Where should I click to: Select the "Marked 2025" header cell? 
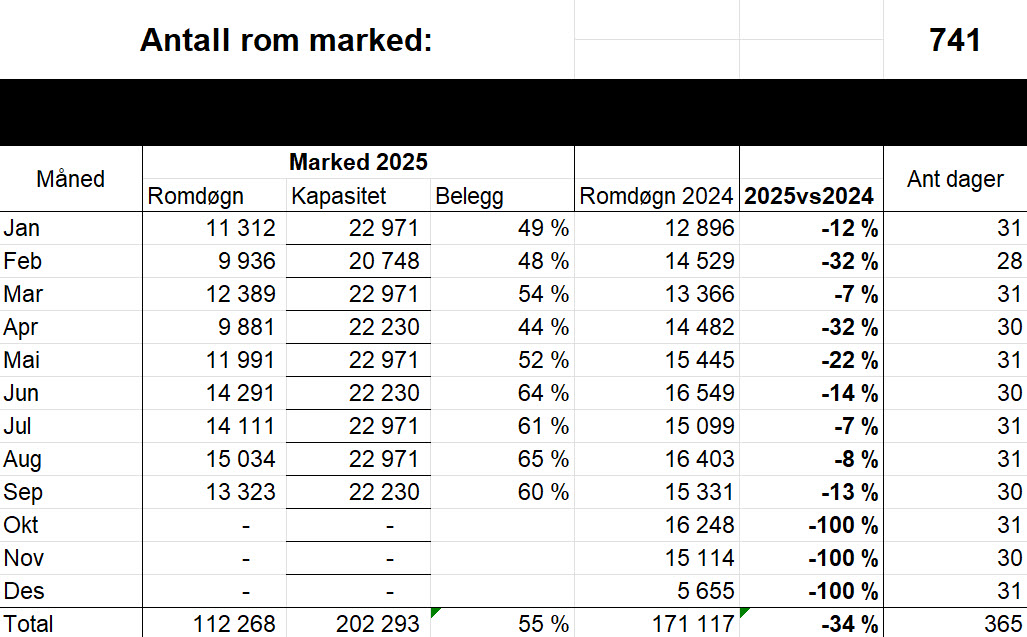(358, 162)
